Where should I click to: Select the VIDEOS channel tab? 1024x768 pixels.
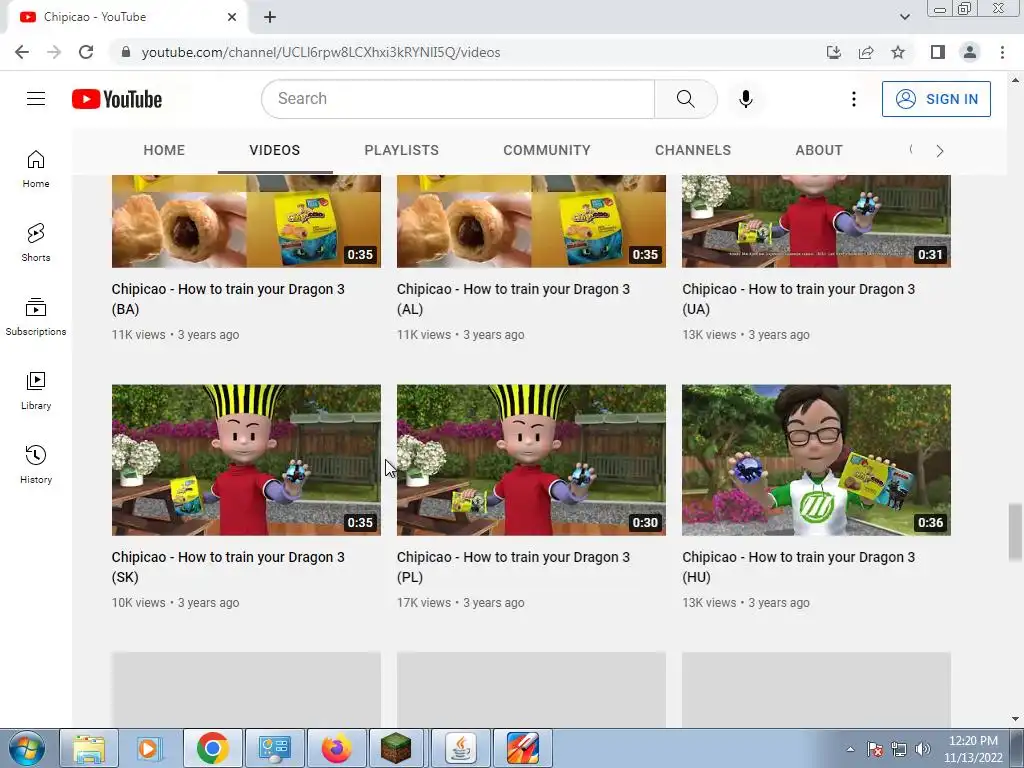275,150
